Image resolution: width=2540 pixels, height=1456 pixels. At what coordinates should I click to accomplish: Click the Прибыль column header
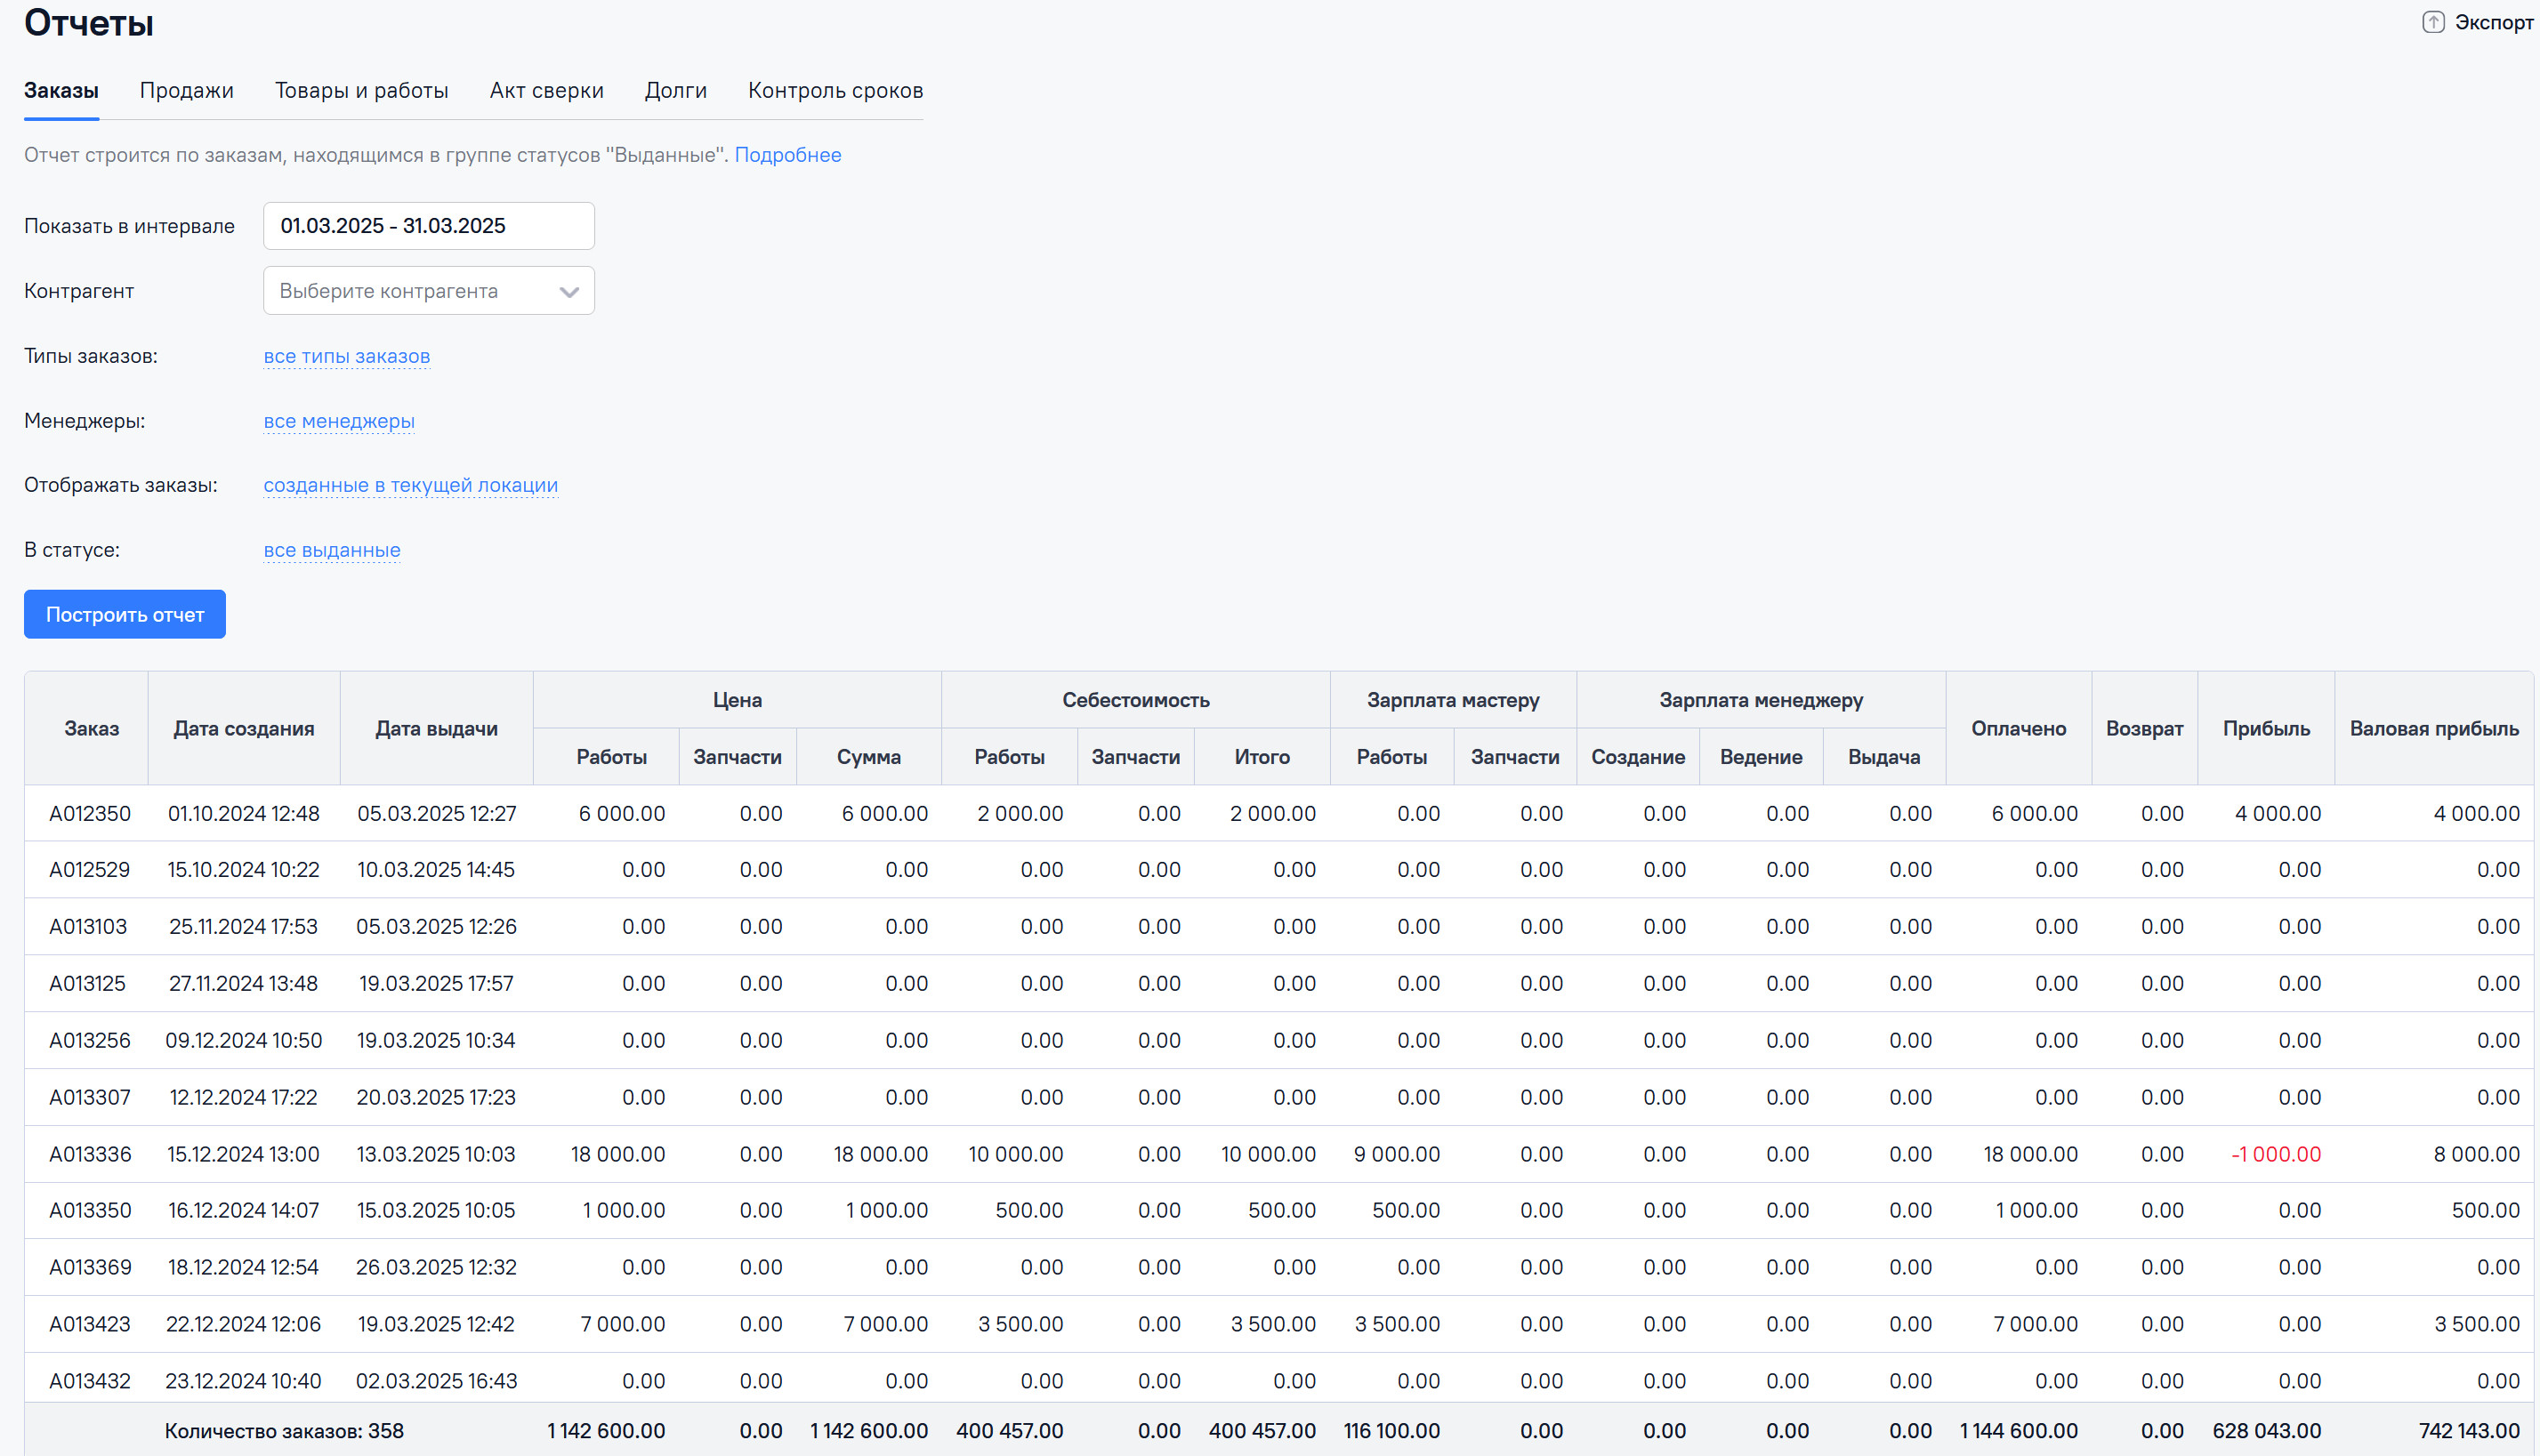(x=2267, y=729)
